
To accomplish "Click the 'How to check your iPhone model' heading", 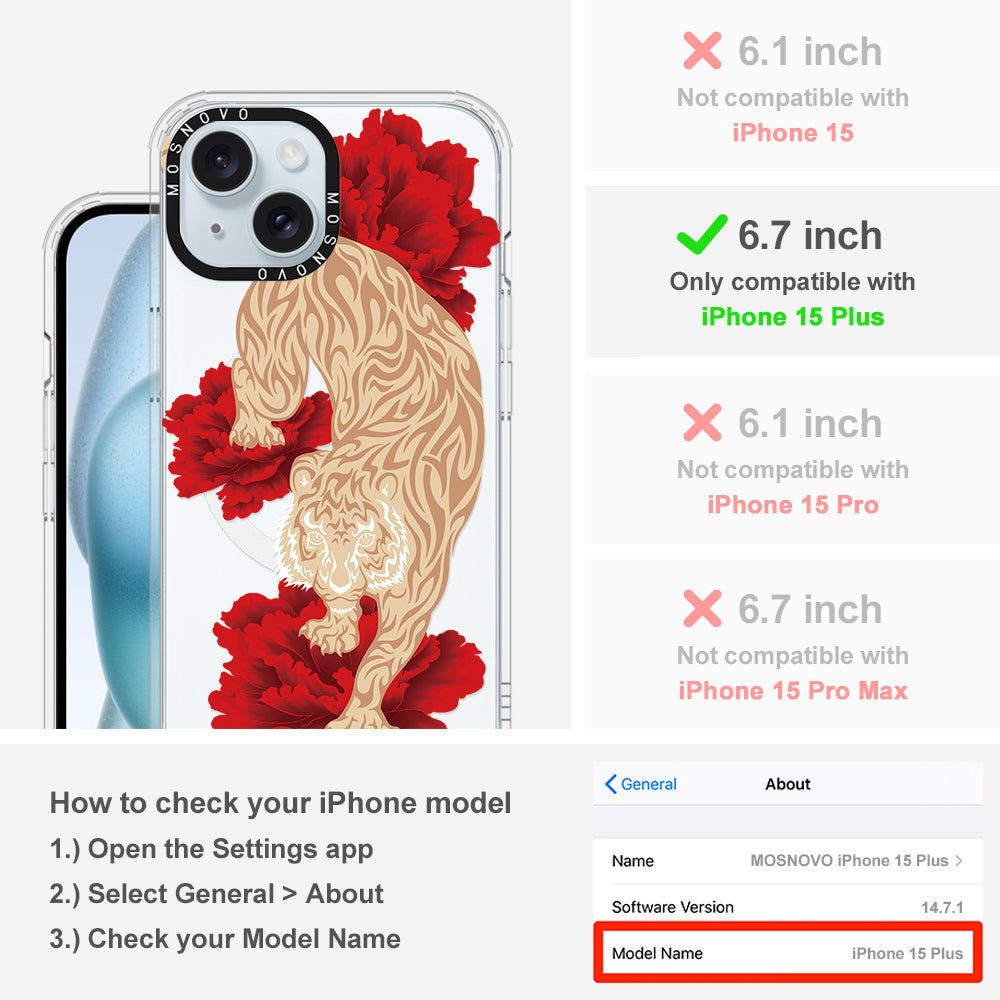I will click(281, 803).
